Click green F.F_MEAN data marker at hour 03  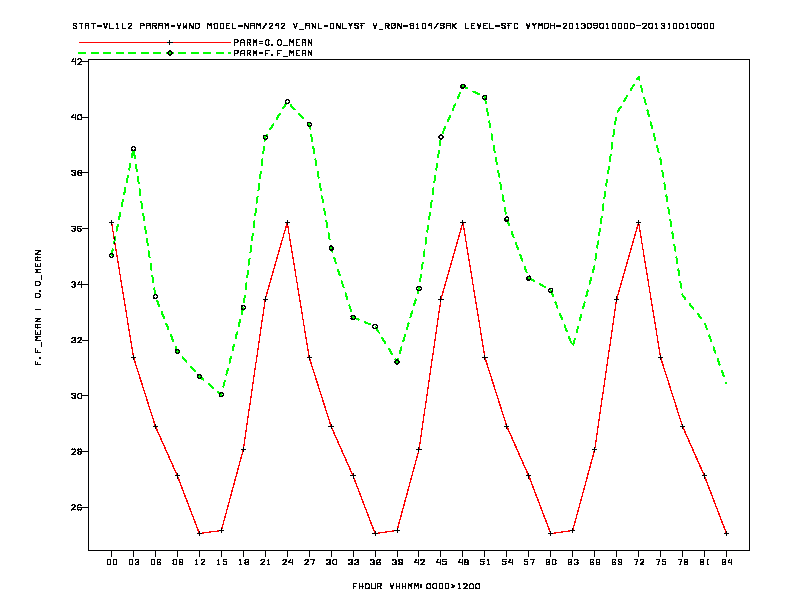pos(133,149)
